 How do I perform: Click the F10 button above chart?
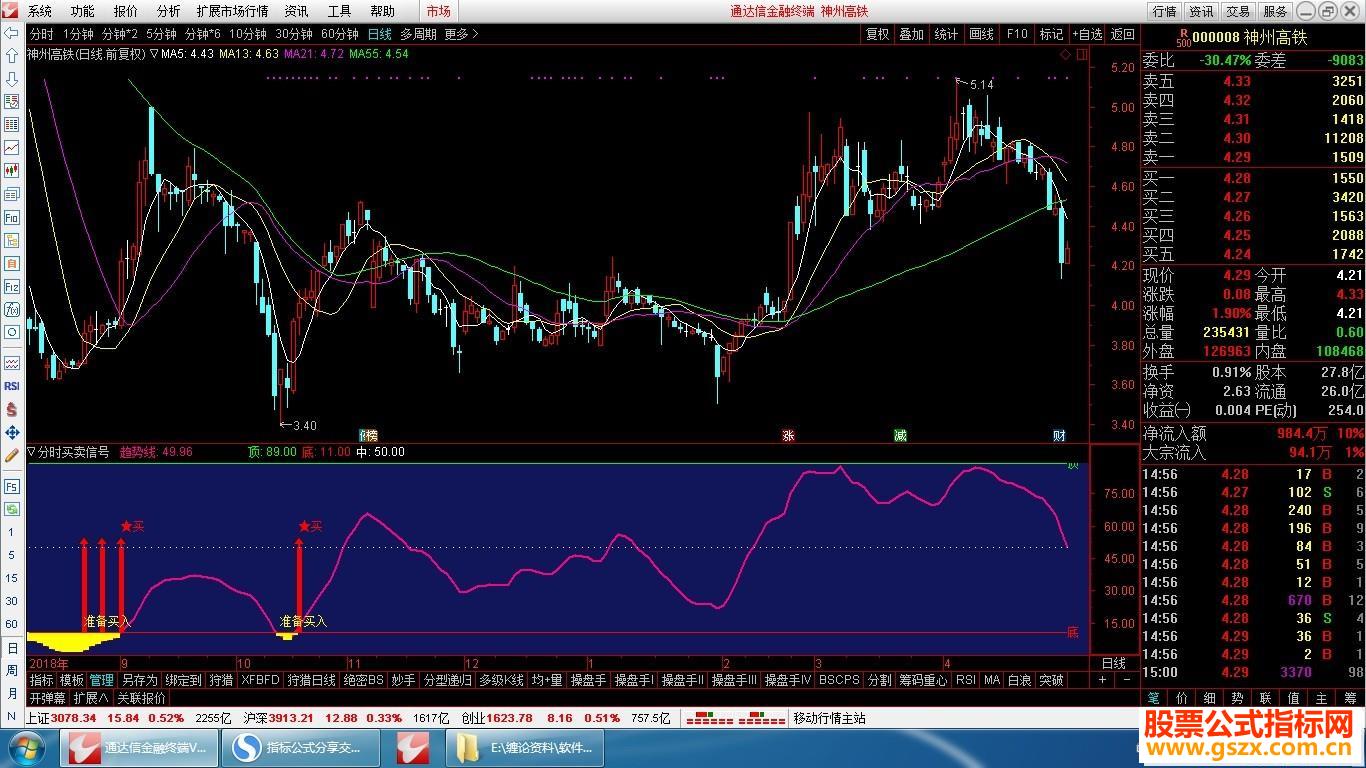1017,33
